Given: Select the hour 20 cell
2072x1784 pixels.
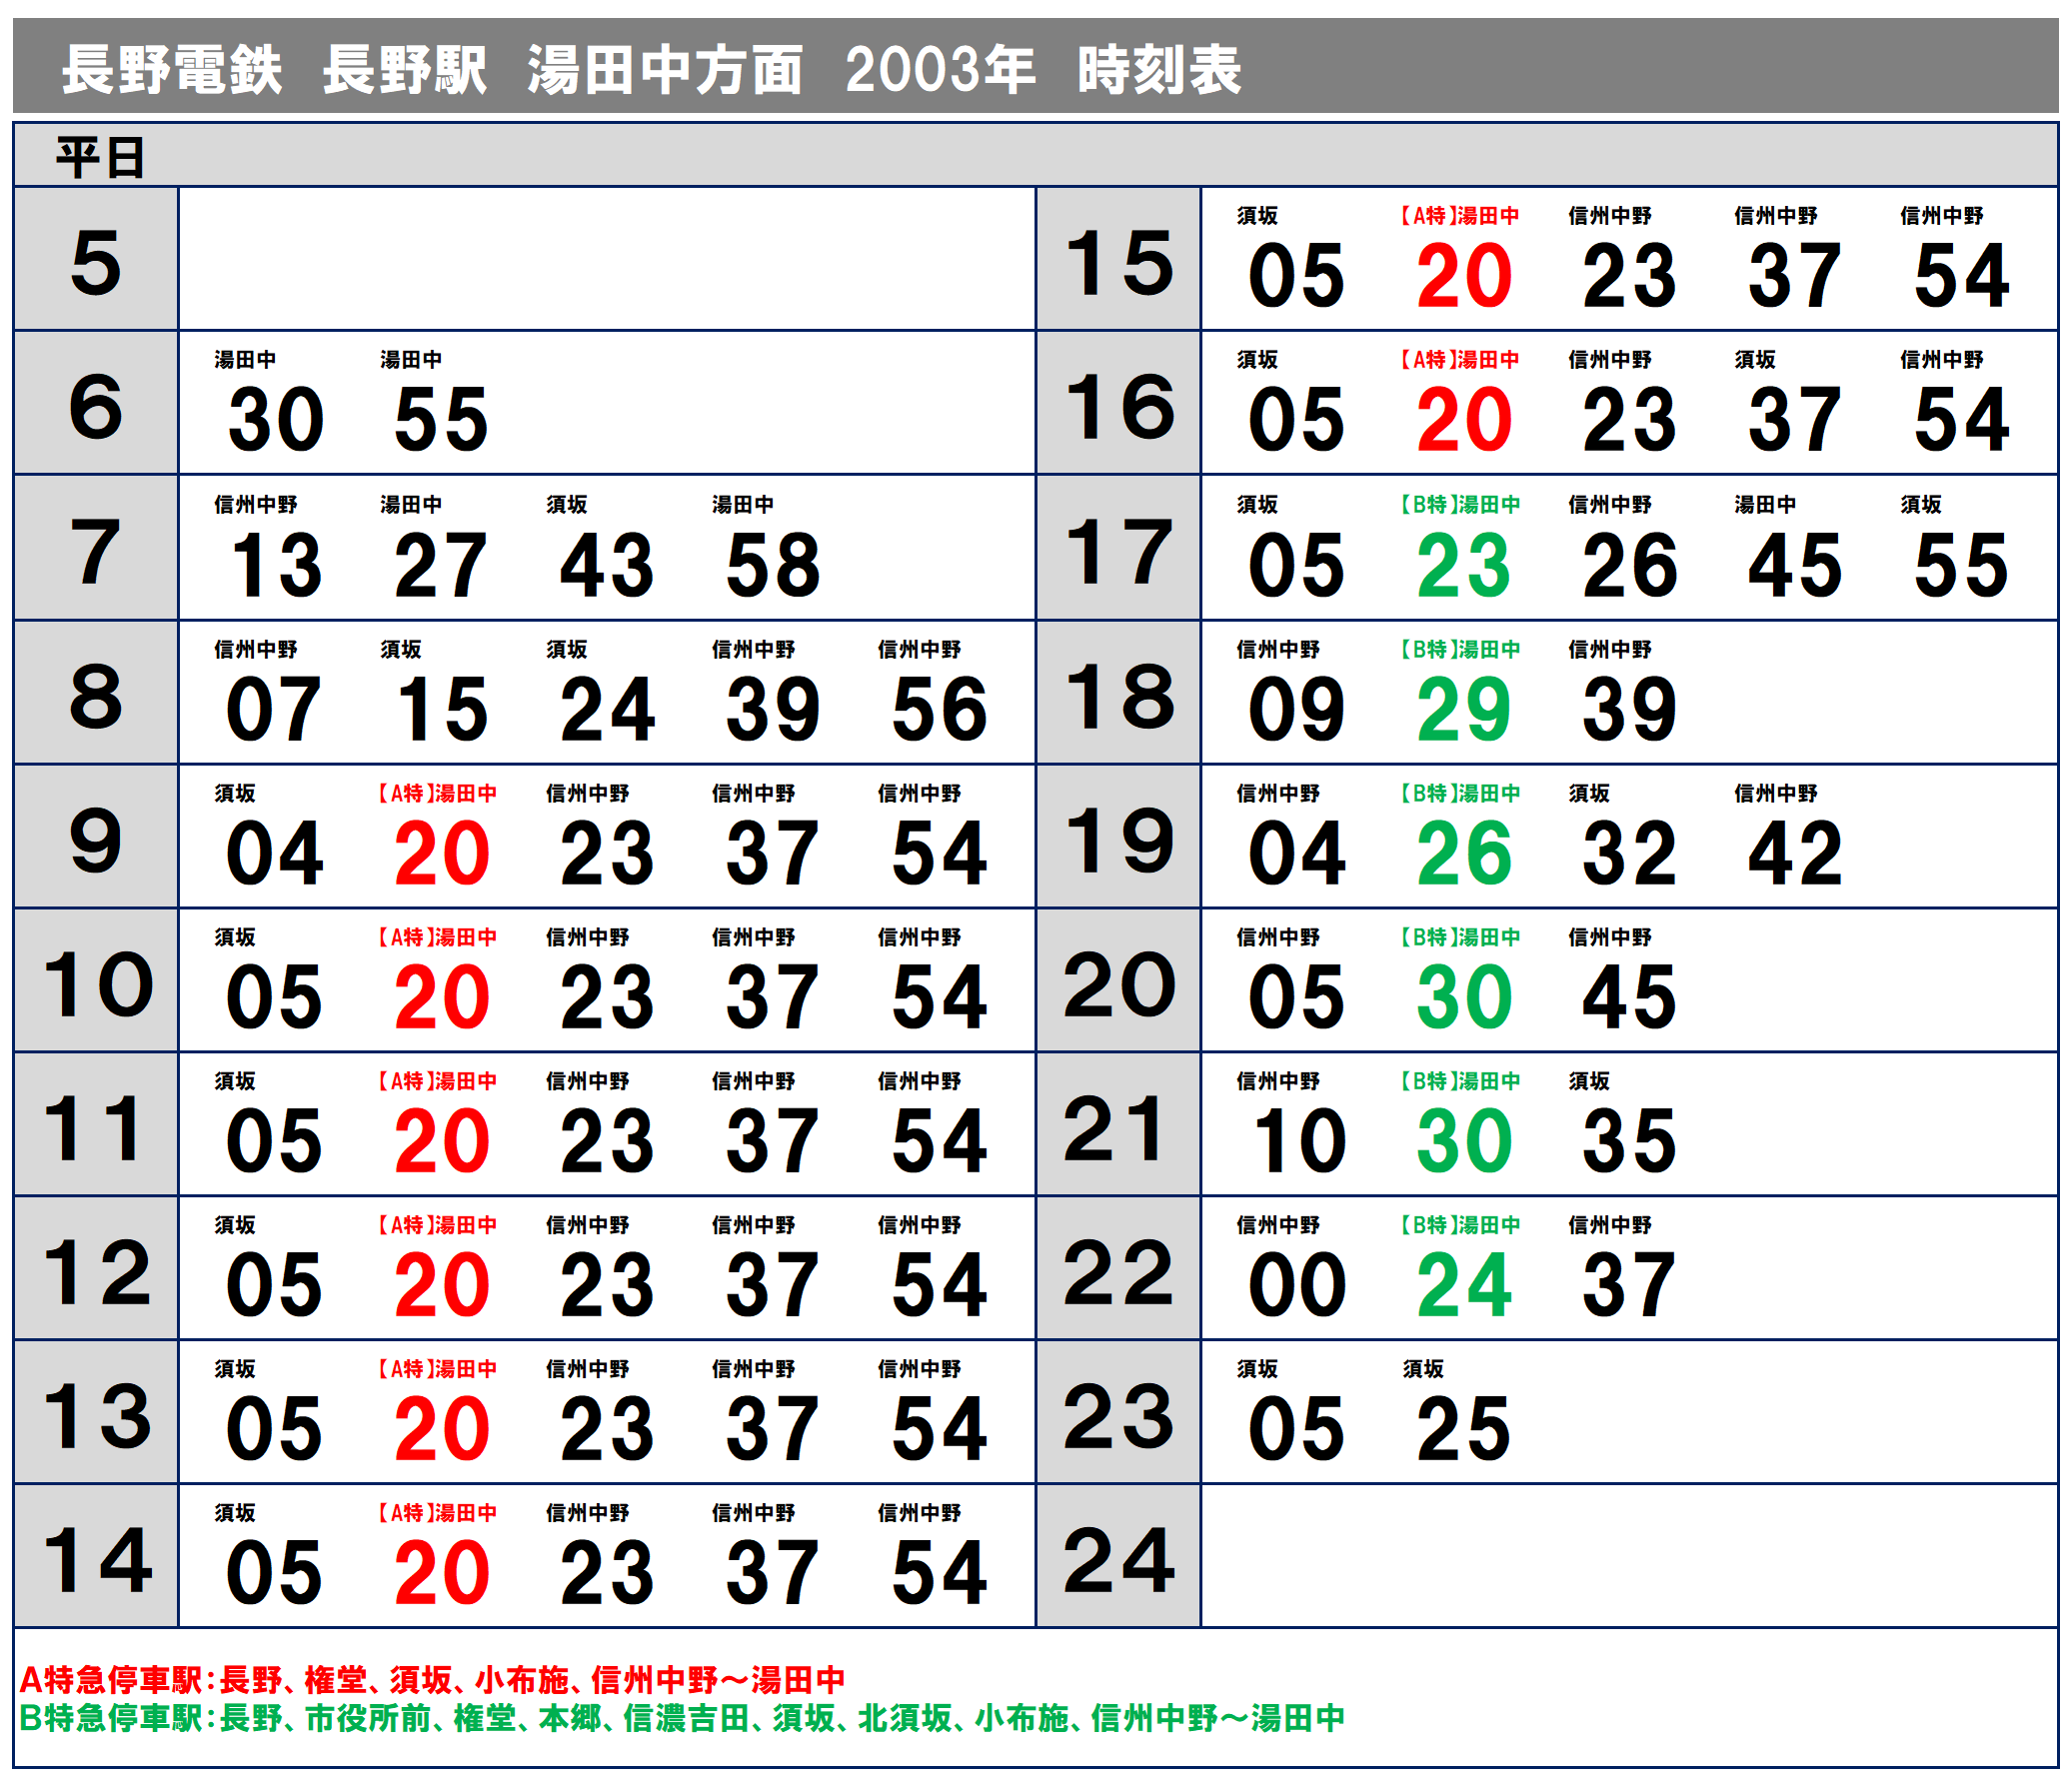Looking at the screenshot, I should 1119,980.
